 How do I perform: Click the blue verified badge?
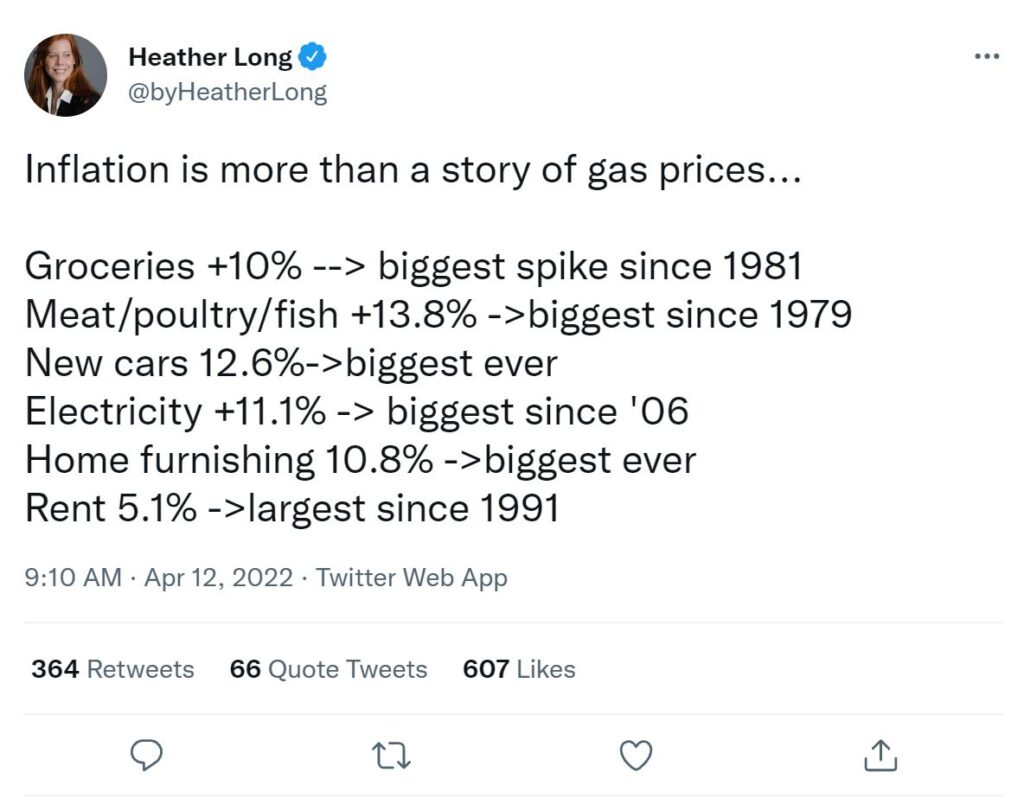pos(313,58)
